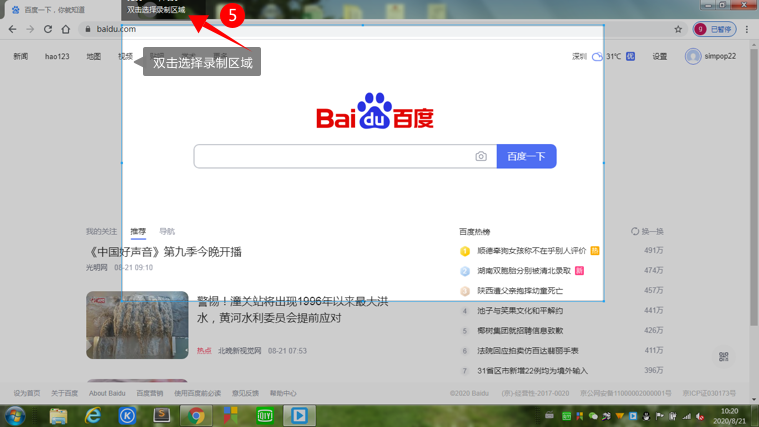The height and width of the screenshot is (427, 759).
Task: Click the WeChat tray icon
Action: [x=593, y=416]
